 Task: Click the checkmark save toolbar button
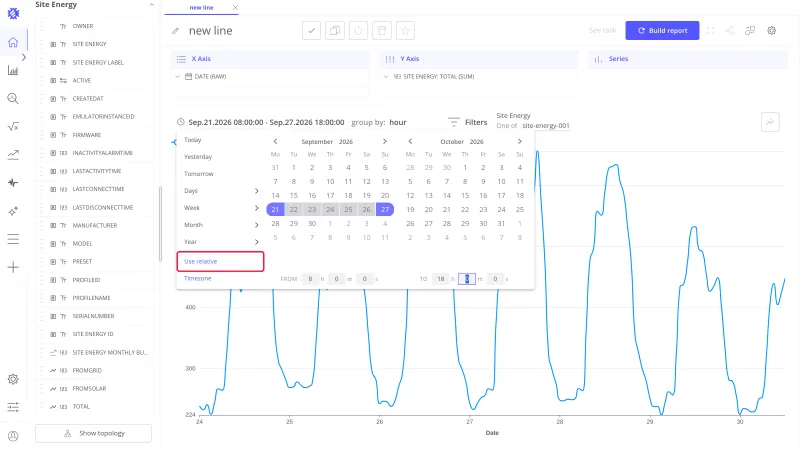click(x=311, y=31)
